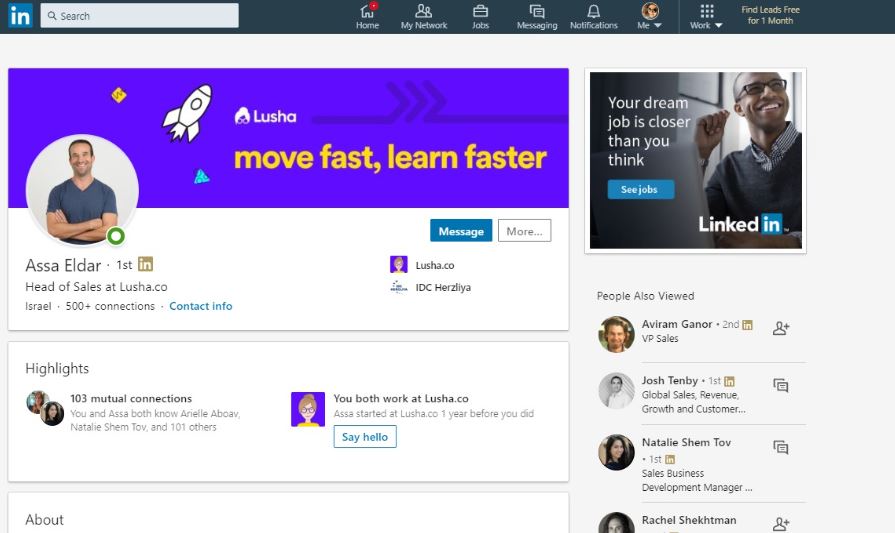The image size is (895, 533).
Task: Click the premium badge next to Assa Eldar
Action: pos(146,264)
